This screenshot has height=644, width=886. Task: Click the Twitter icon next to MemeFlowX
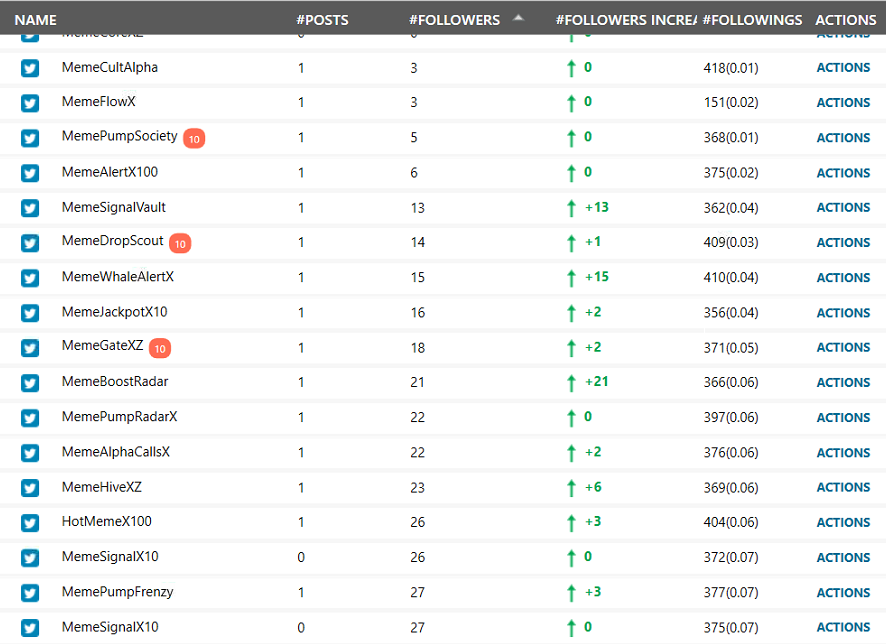point(30,103)
